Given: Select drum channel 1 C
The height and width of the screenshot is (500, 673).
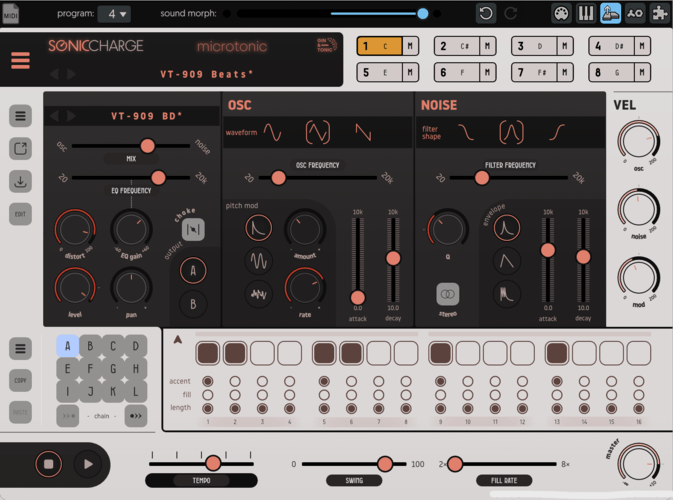Looking at the screenshot, I should click(379, 46).
